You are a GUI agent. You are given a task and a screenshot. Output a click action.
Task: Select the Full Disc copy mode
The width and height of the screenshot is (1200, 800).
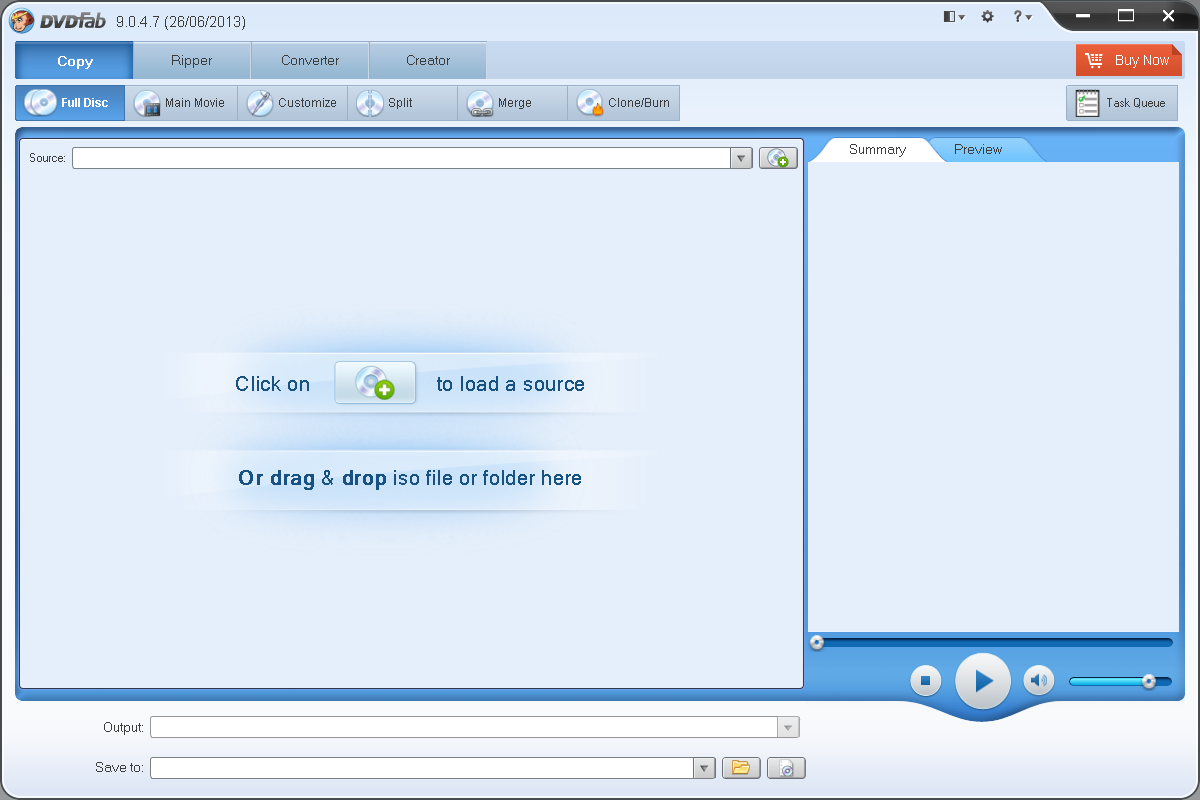[x=70, y=103]
